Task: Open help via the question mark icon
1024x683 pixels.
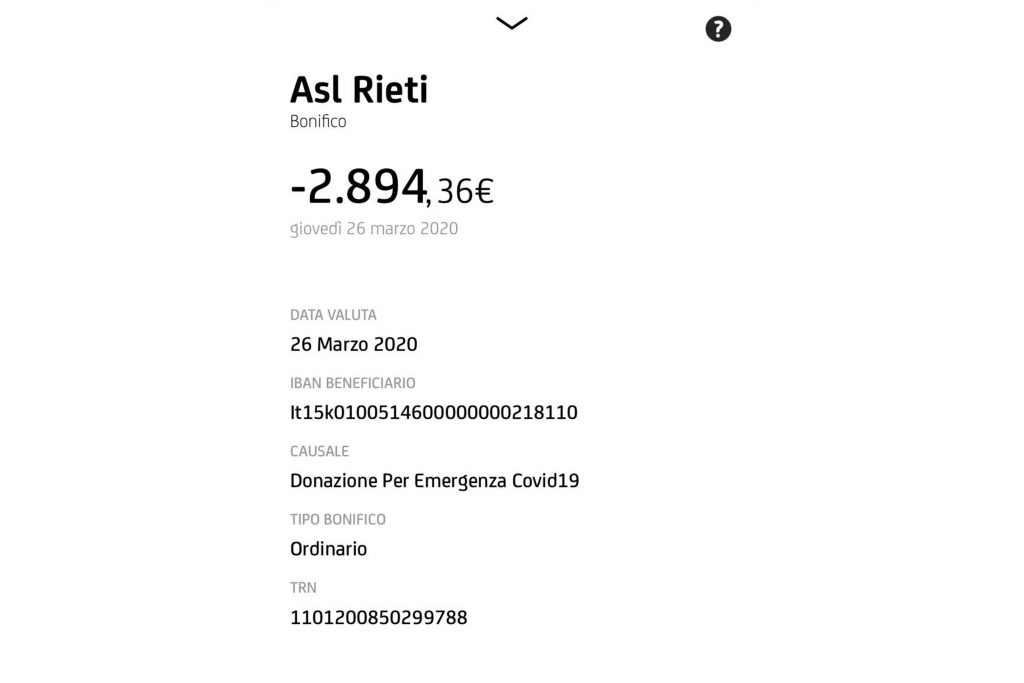Action: point(718,29)
